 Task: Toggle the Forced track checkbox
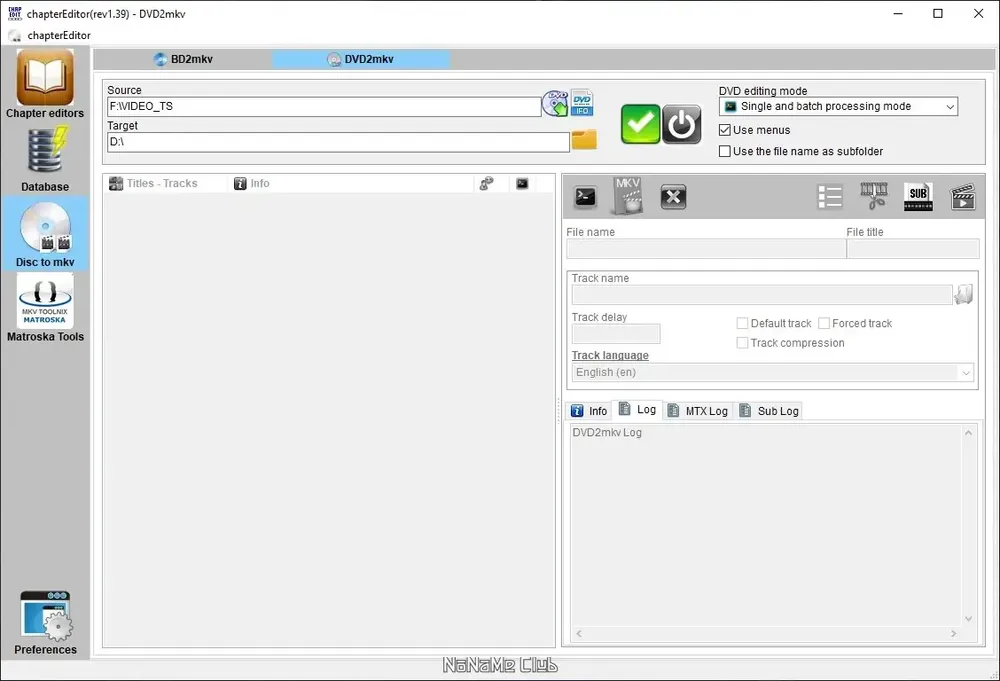pyautogui.click(x=824, y=323)
